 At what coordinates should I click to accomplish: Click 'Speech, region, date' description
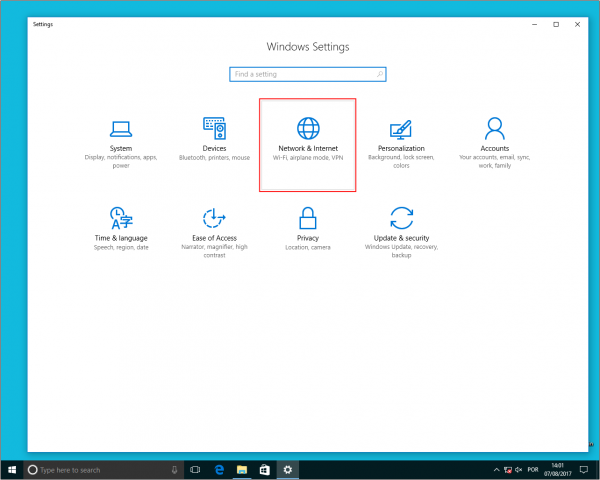click(x=121, y=247)
